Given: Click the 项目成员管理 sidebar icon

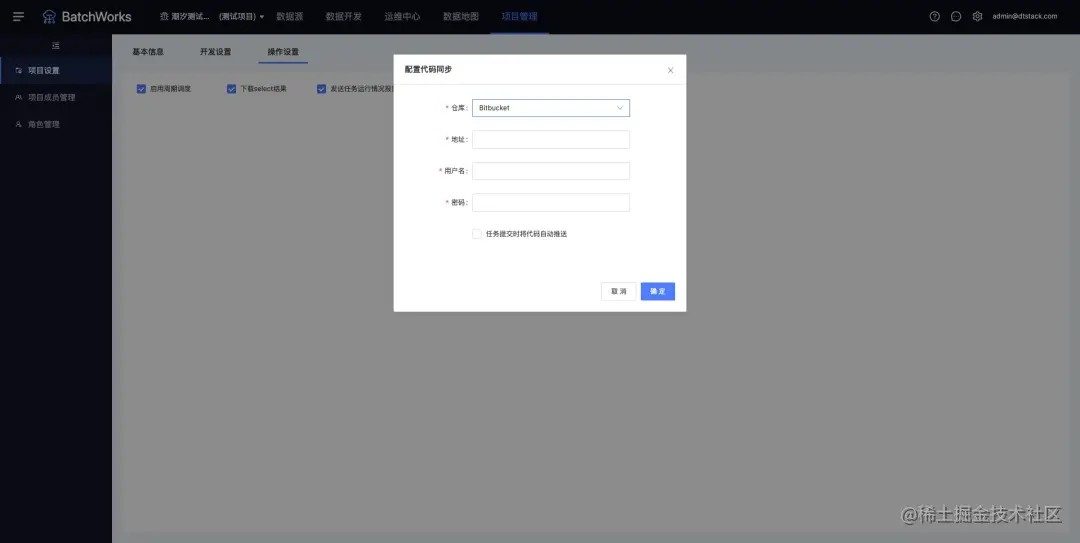Looking at the screenshot, I should pos(19,97).
